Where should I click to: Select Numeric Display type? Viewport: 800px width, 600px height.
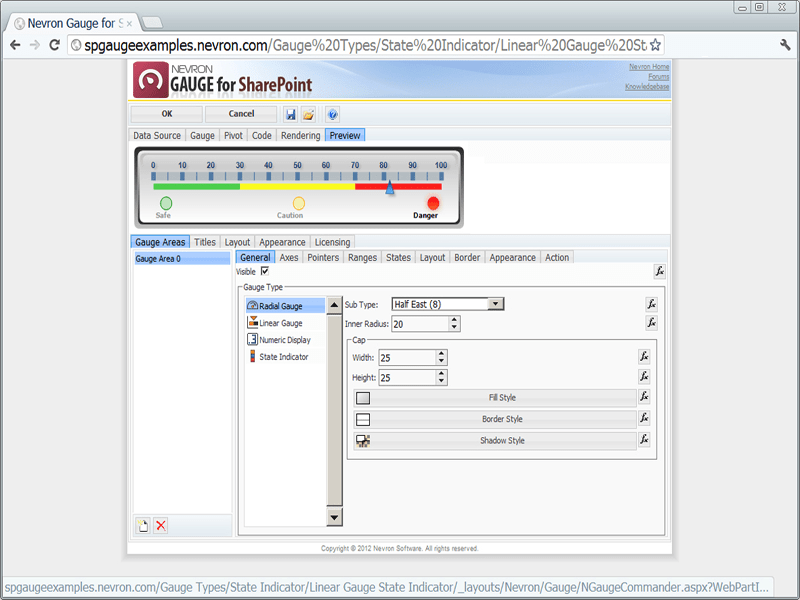click(x=285, y=340)
